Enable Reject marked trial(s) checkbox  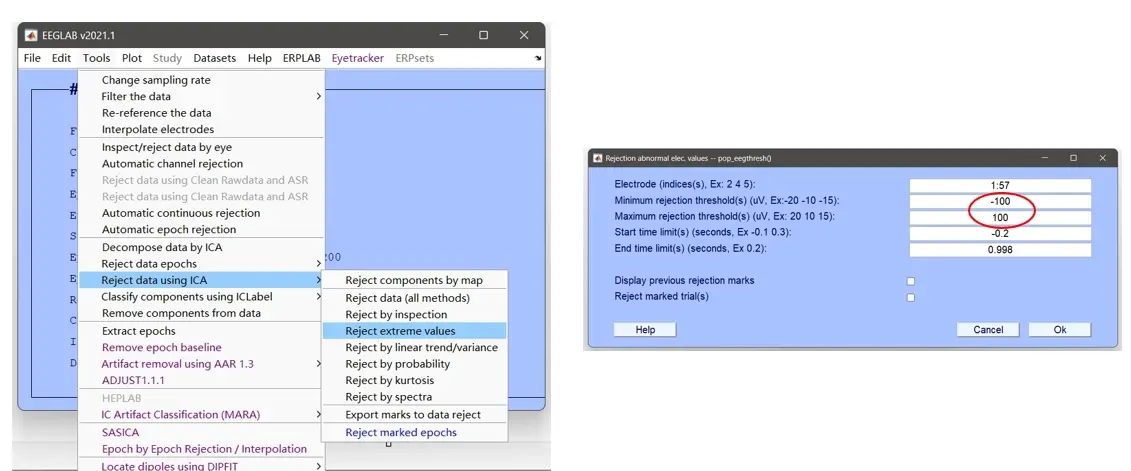click(911, 297)
